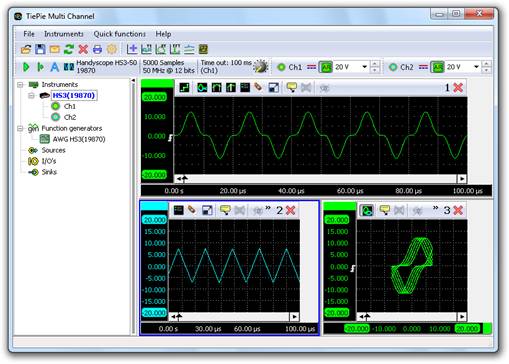The height and width of the screenshot is (364, 509).
Task: Click graph 1 yellow comment balloon icon
Action: pyautogui.click(x=292, y=88)
